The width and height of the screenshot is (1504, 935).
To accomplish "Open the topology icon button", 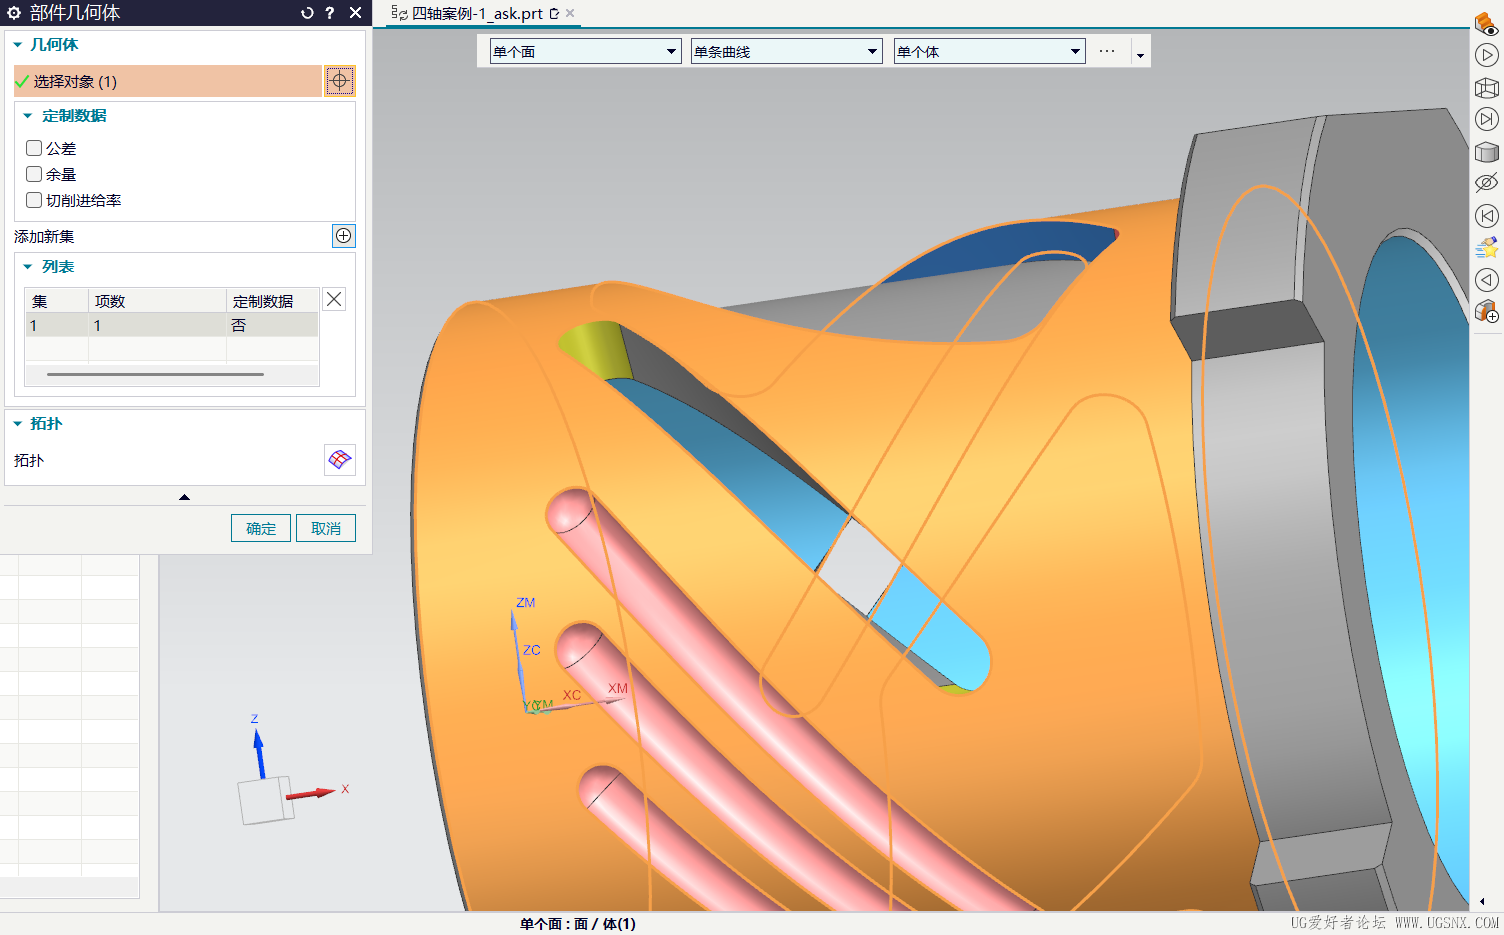I will 340,460.
